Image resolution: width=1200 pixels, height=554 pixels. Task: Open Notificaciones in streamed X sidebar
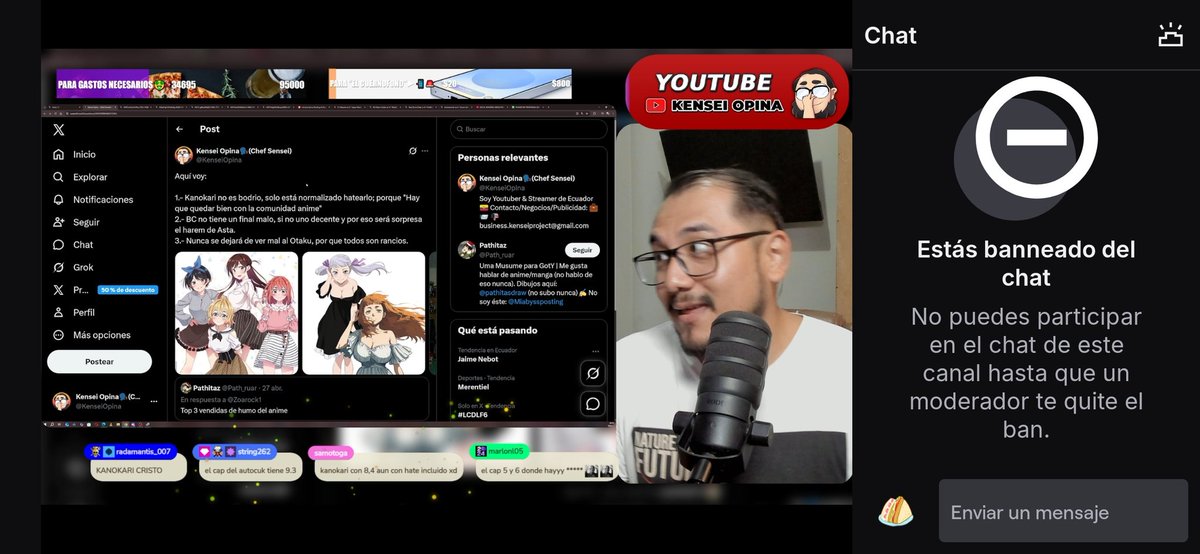[x=103, y=200]
